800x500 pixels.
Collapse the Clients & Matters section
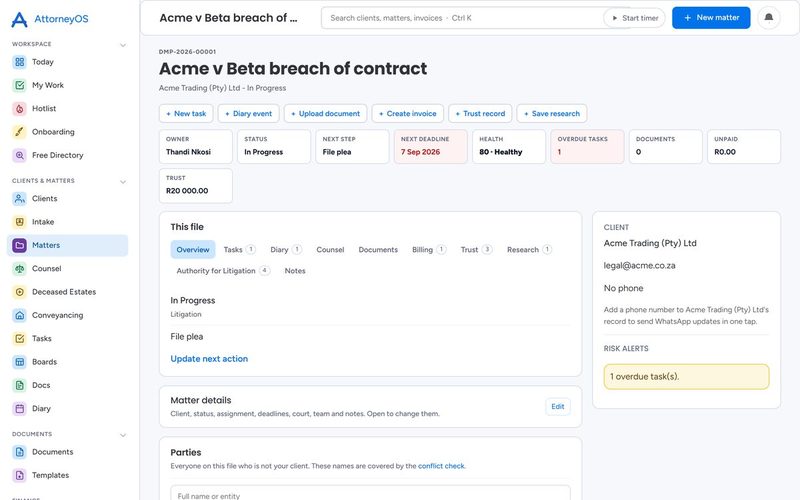123,182
